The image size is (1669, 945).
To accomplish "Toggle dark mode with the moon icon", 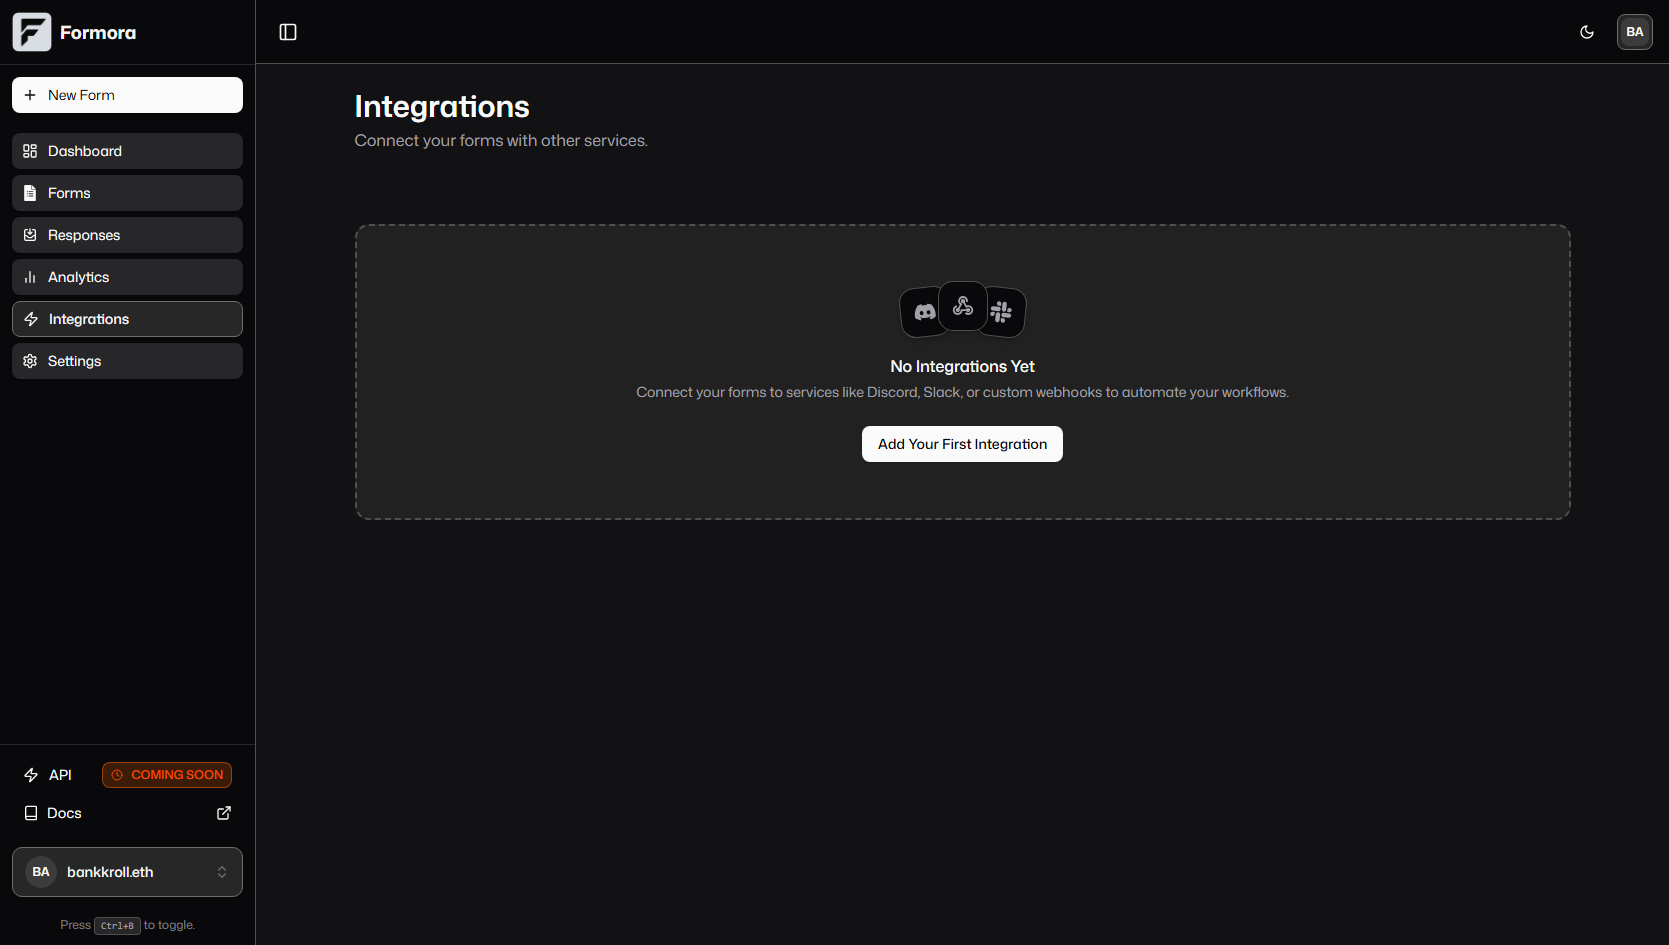I will coord(1586,31).
